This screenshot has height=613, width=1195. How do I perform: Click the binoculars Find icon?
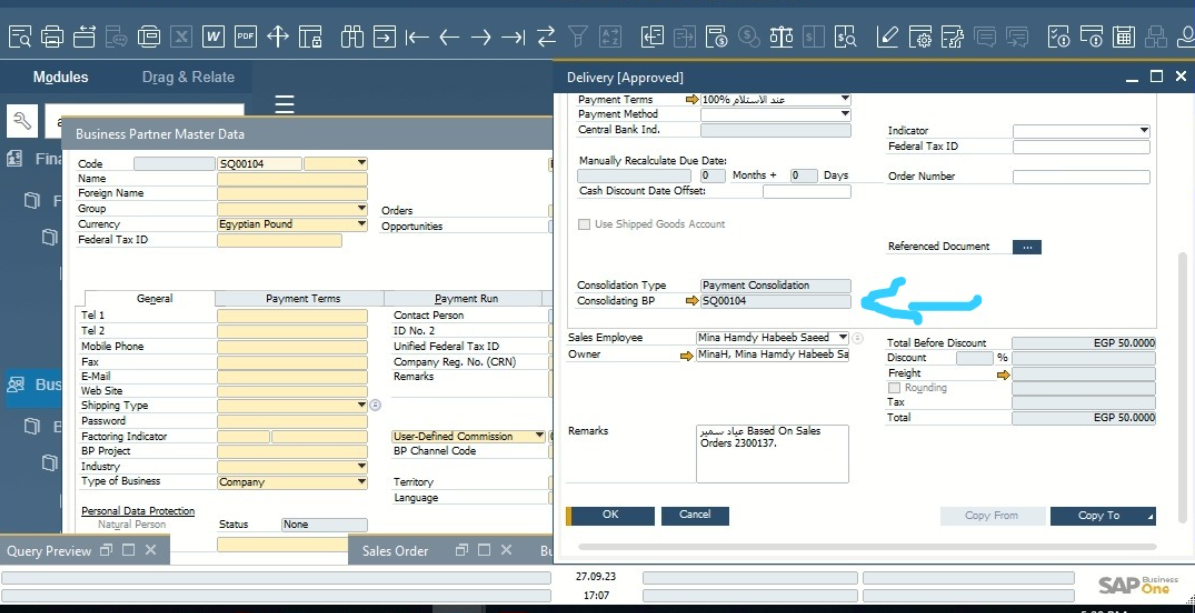click(351, 37)
